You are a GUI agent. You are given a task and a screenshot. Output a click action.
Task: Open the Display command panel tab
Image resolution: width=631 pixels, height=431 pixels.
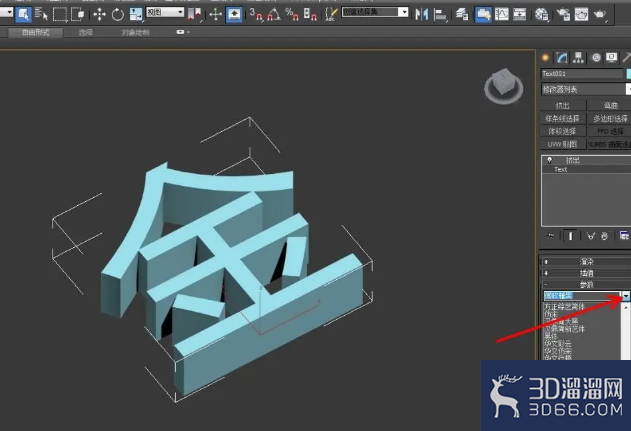(612, 58)
